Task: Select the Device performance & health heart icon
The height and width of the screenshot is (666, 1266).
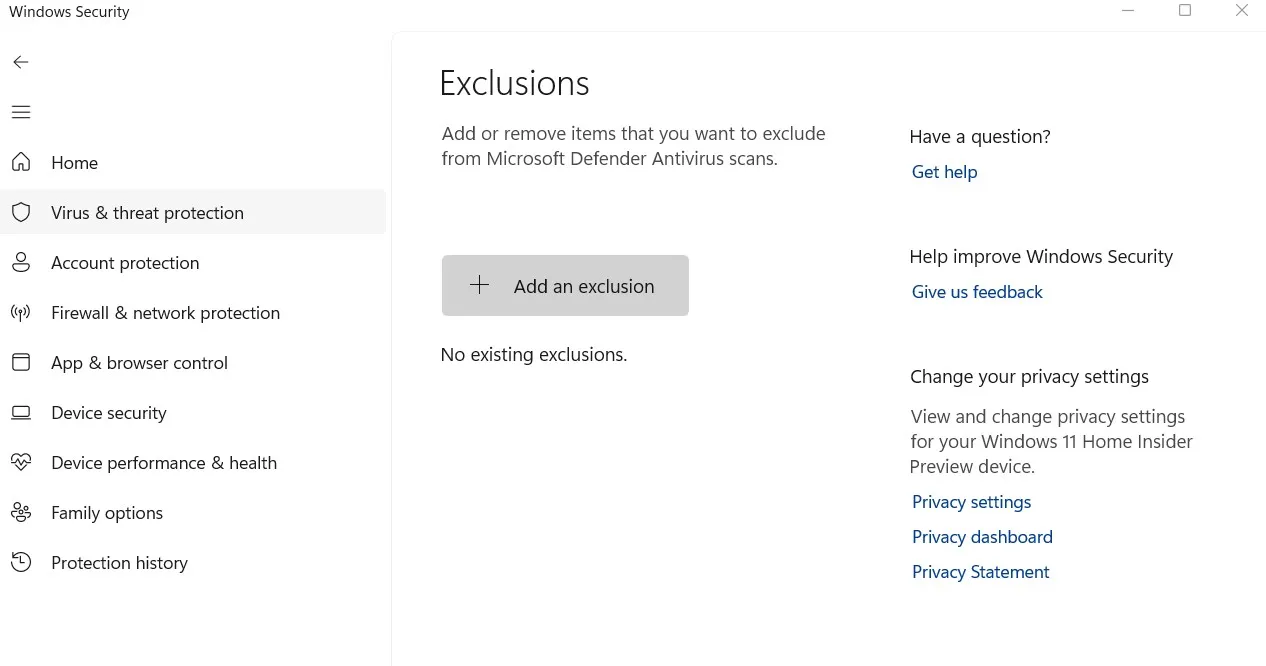Action: pos(21,462)
